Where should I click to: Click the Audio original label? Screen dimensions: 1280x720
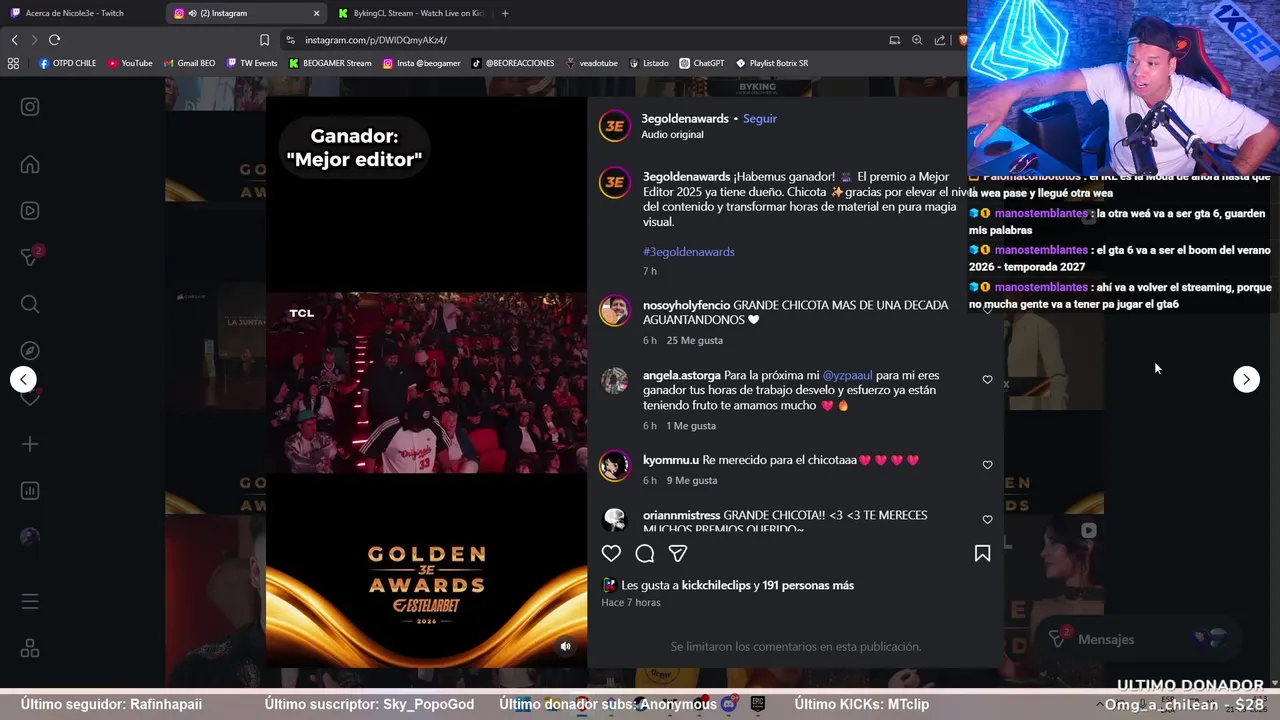click(672, 135)
